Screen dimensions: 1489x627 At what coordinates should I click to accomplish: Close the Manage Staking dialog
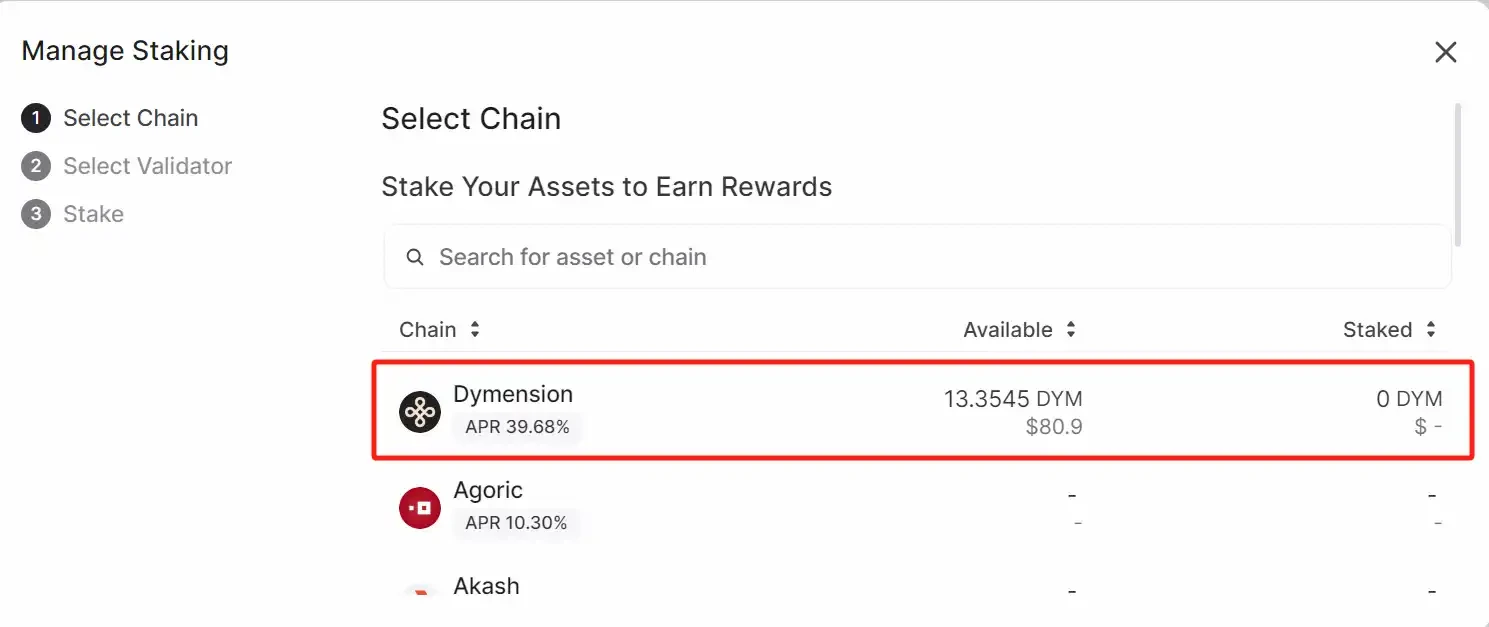click(1445, 52)
